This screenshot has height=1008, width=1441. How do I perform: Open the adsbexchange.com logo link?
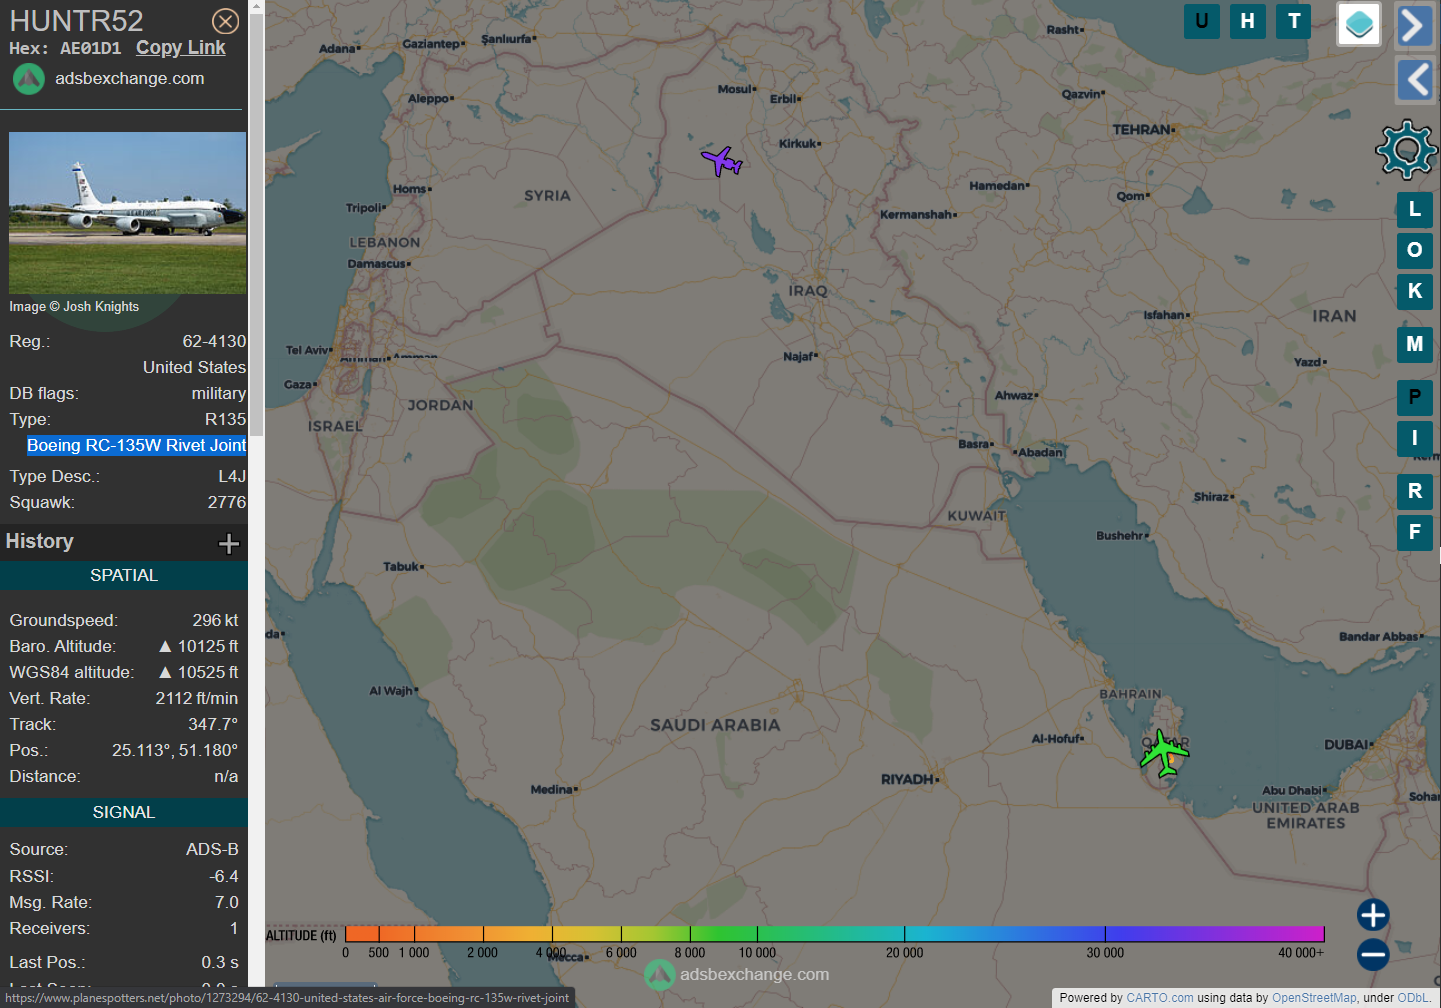(x=28, y=79)
